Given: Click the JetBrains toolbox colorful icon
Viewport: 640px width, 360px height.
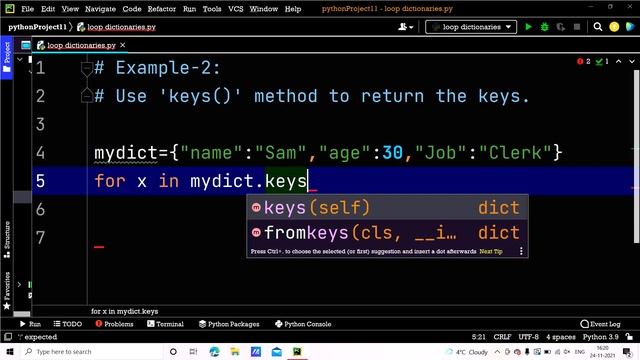Looking at the screenshot, I should [x=630, y=27].
